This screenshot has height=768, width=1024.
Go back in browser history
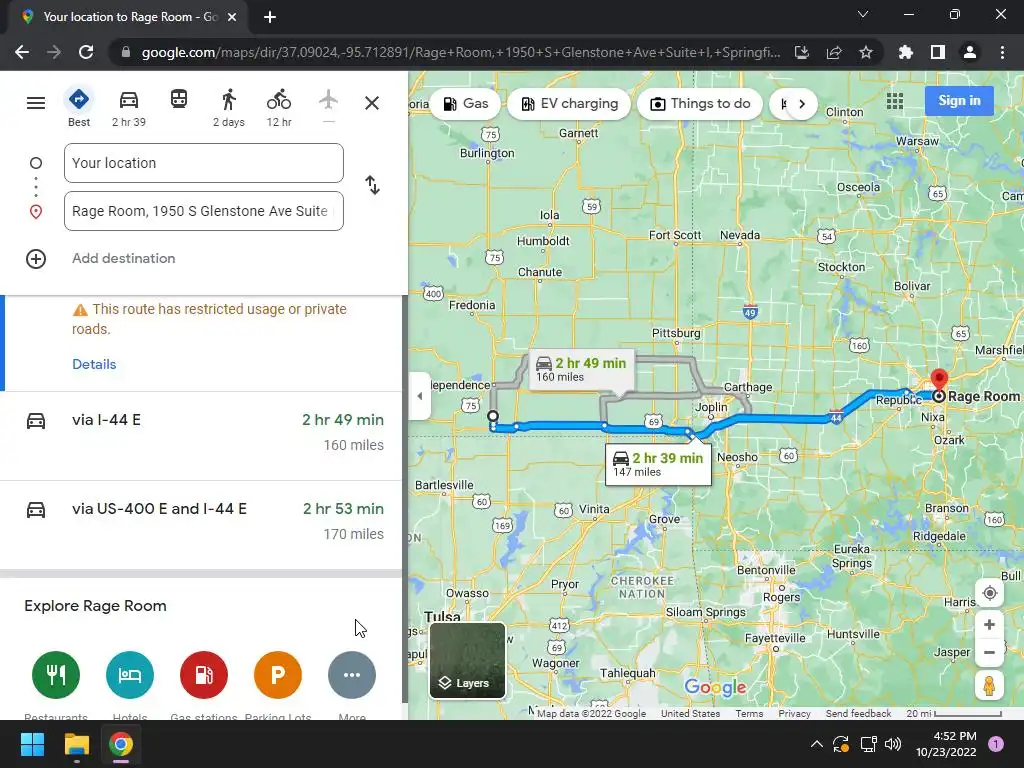(x=22, y=52)
